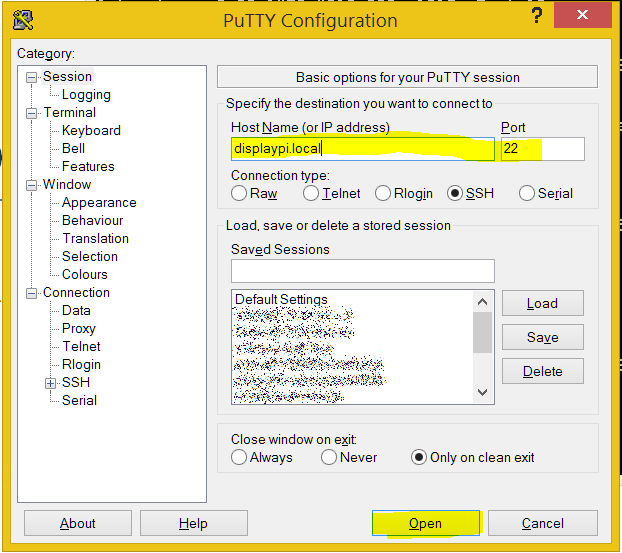622x553 pixels.
Task: Click Open to start the session
Action: (426, 523)
